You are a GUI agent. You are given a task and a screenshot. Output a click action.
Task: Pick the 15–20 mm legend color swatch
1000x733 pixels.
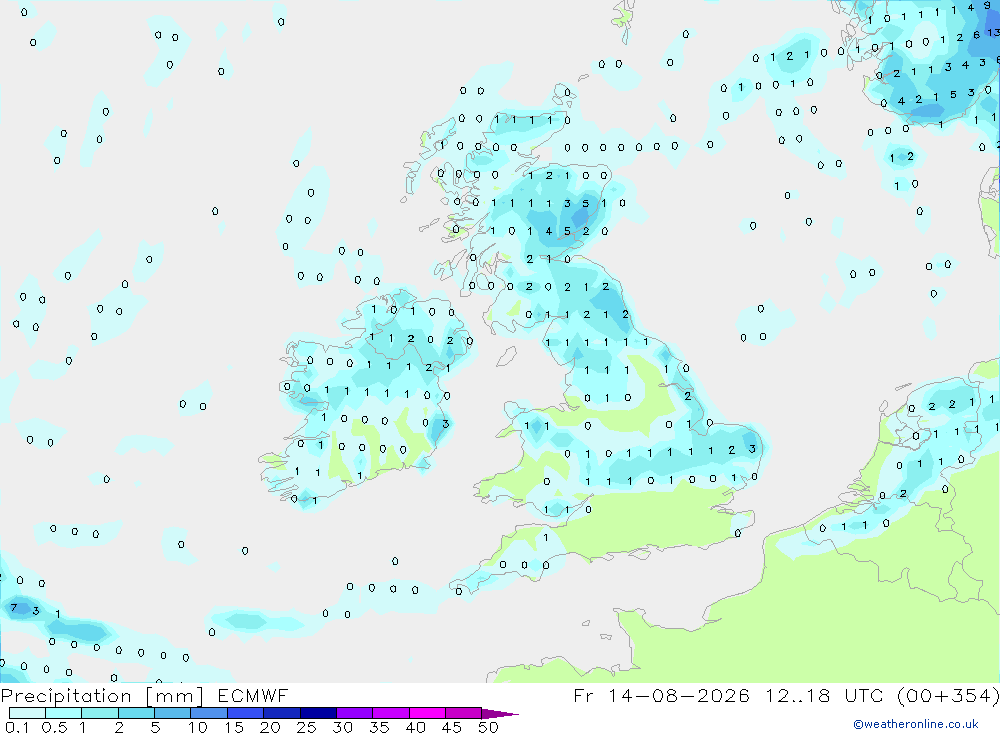pos(246,713)
